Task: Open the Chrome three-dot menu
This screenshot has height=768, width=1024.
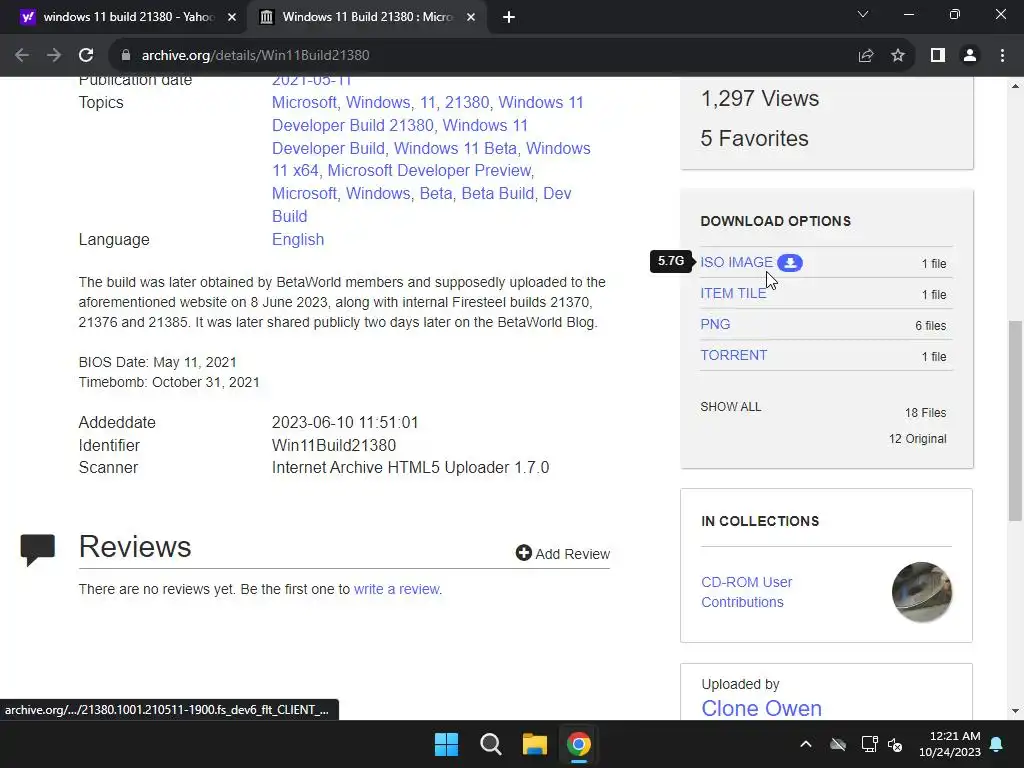Action: click(x=1002, y=56)
